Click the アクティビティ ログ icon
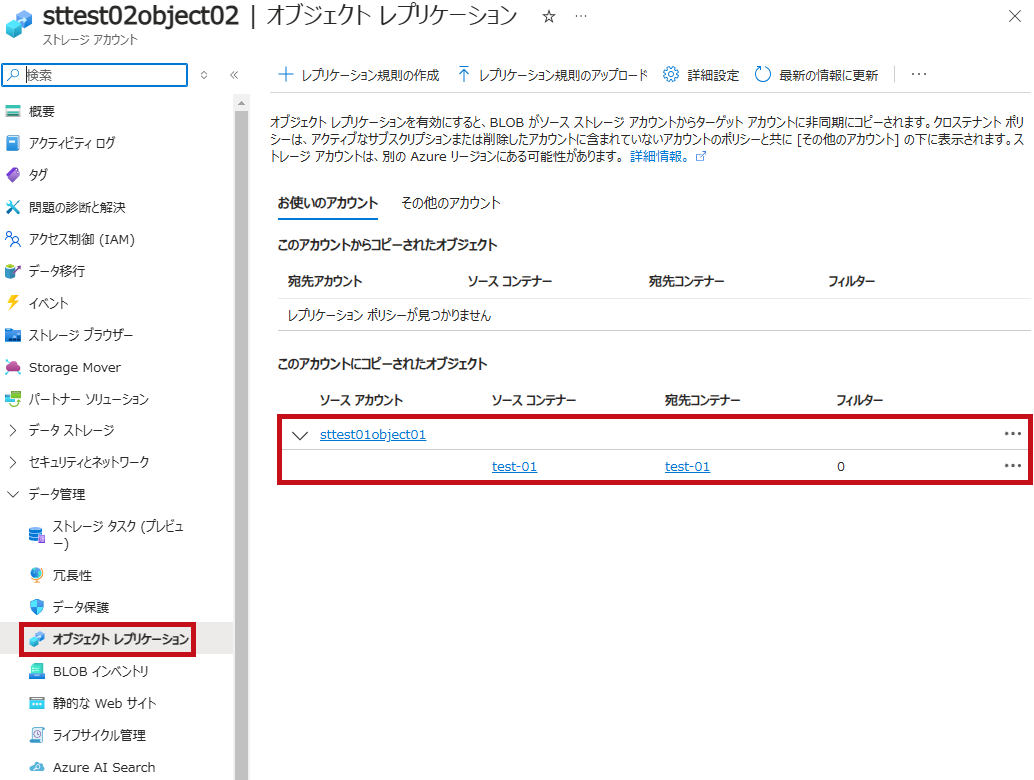Viewport: 1034px width, 780px height. (x=13, y=143)
